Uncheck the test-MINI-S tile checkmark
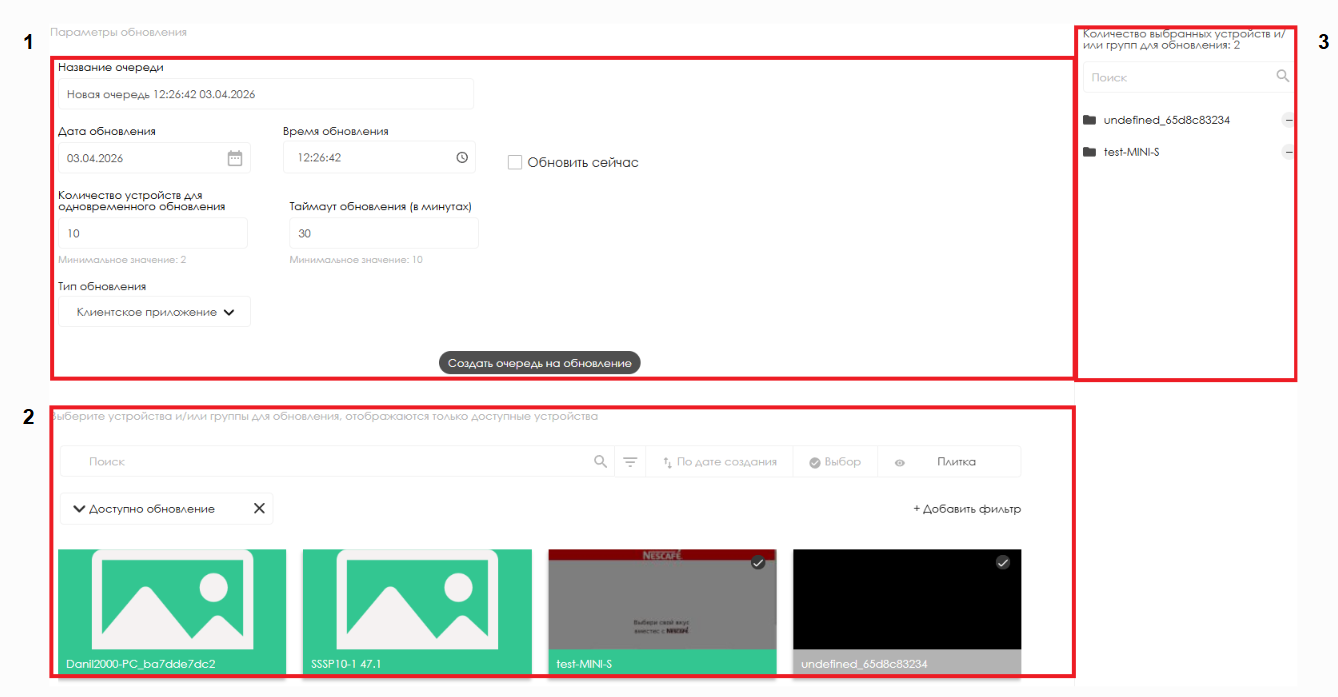 [x=758, y=563]
